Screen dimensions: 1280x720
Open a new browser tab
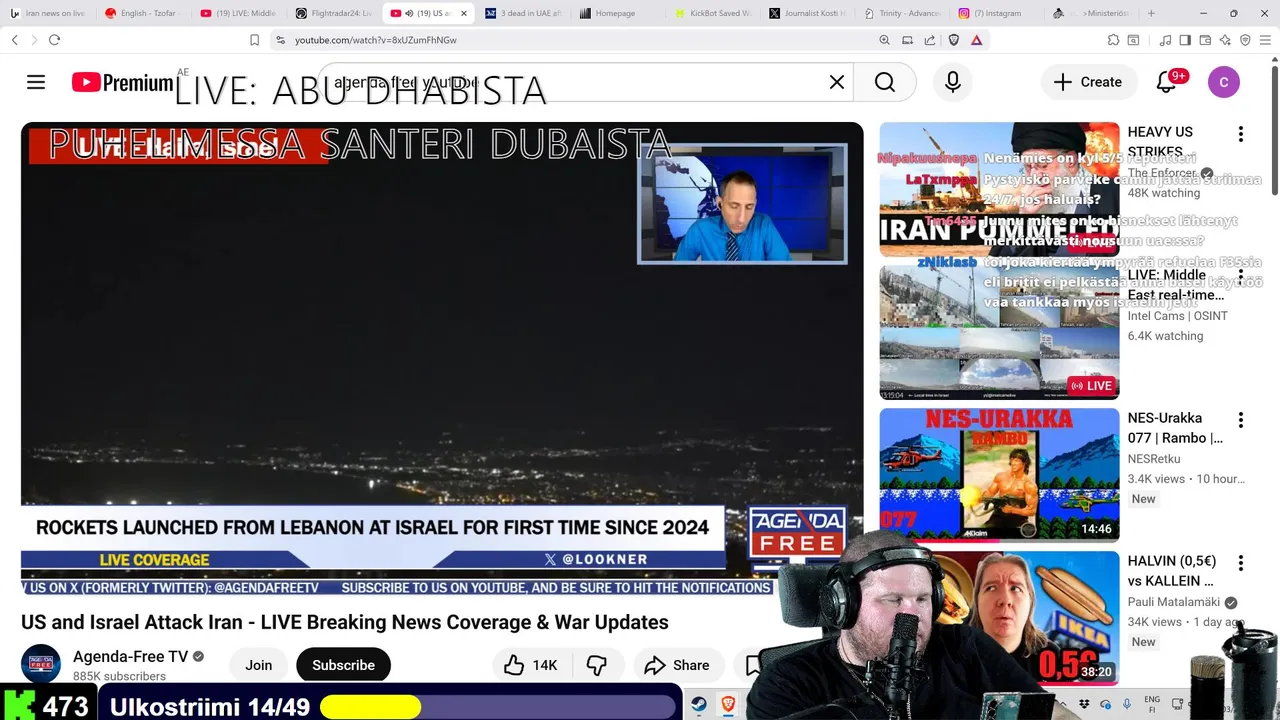[1151, 13]
